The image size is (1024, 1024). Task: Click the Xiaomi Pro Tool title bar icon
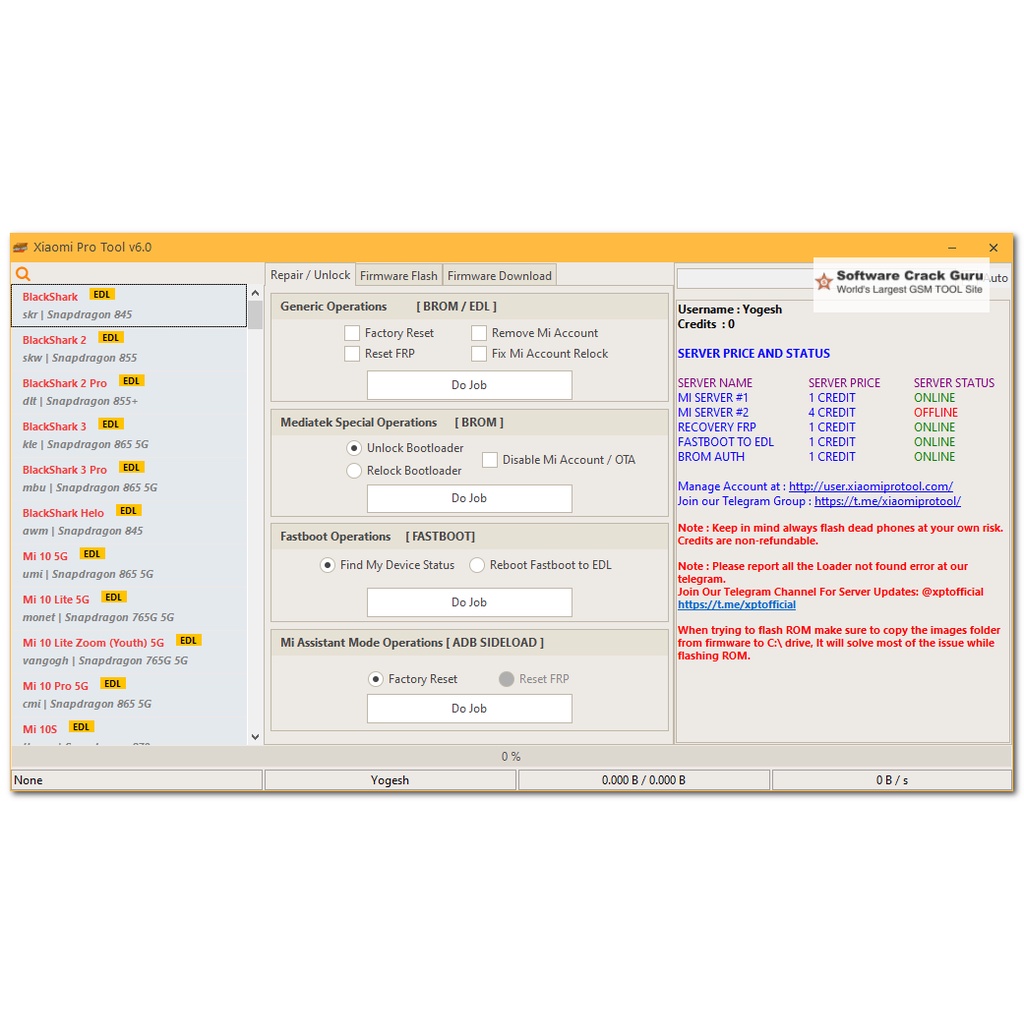point(21,248)
